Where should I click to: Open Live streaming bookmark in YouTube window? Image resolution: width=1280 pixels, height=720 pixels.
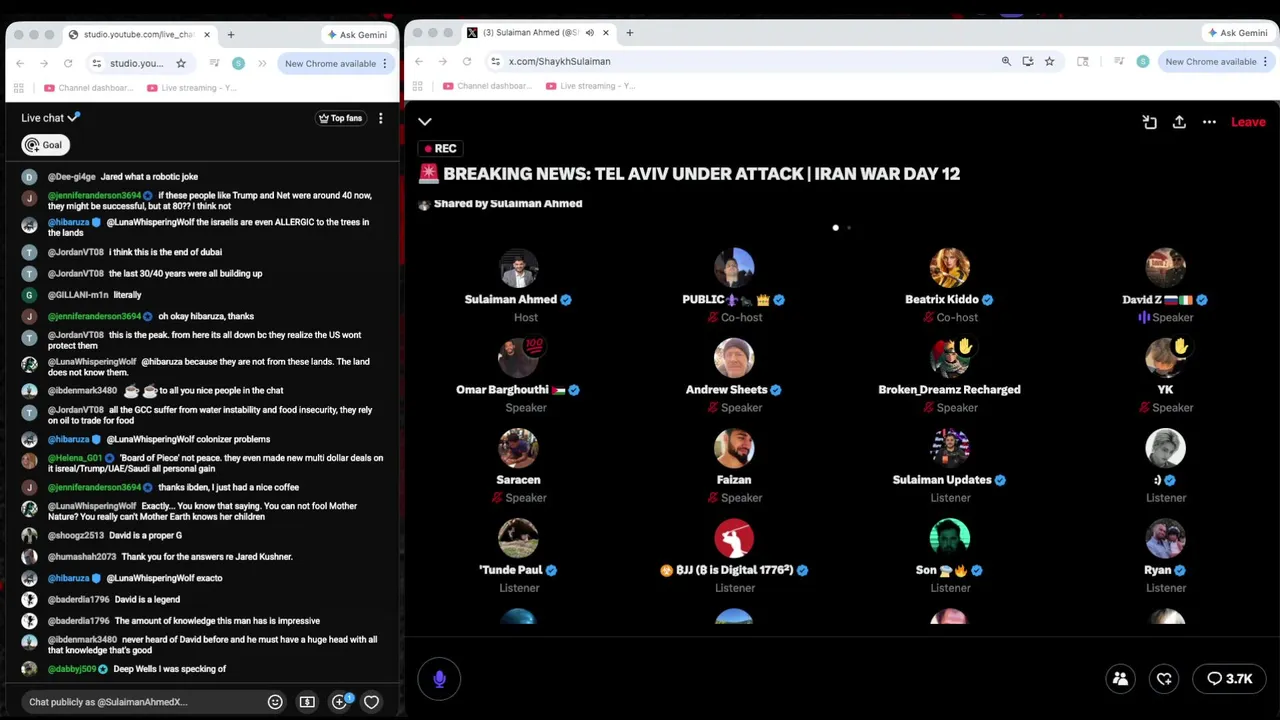click(x=192, y=88)
